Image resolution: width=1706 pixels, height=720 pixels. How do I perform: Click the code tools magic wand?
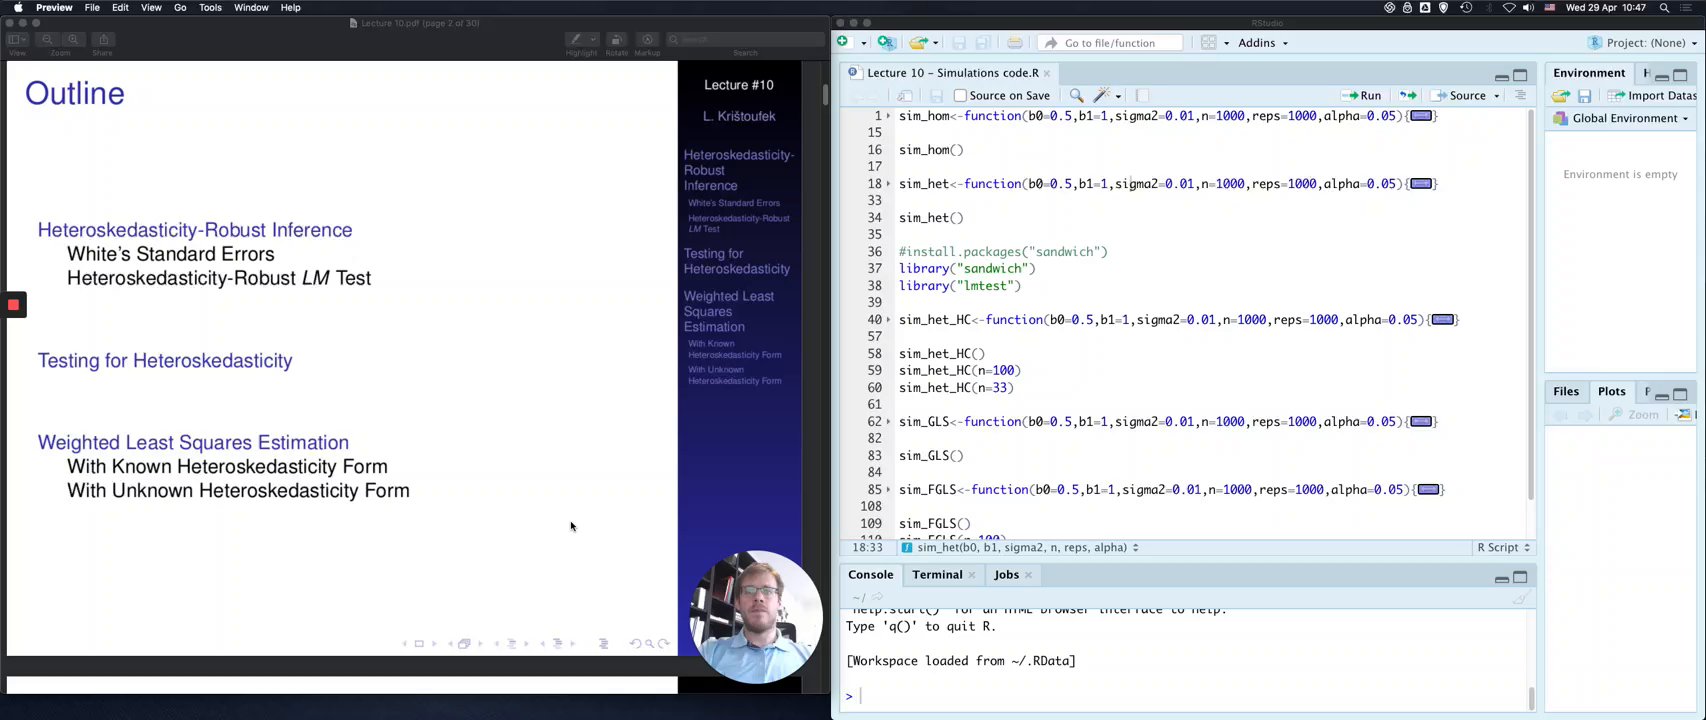tap(1102, 95)
